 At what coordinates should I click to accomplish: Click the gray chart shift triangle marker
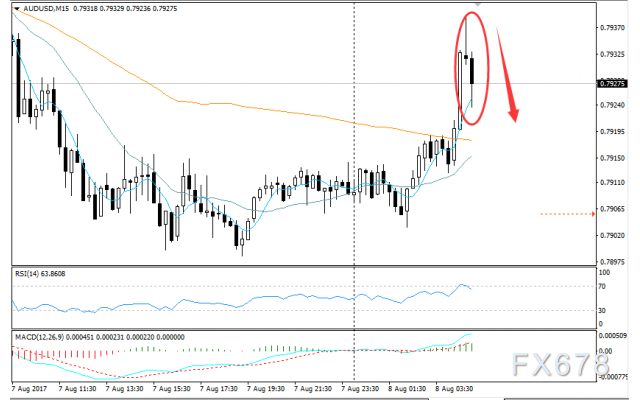(x=478, y=4)
